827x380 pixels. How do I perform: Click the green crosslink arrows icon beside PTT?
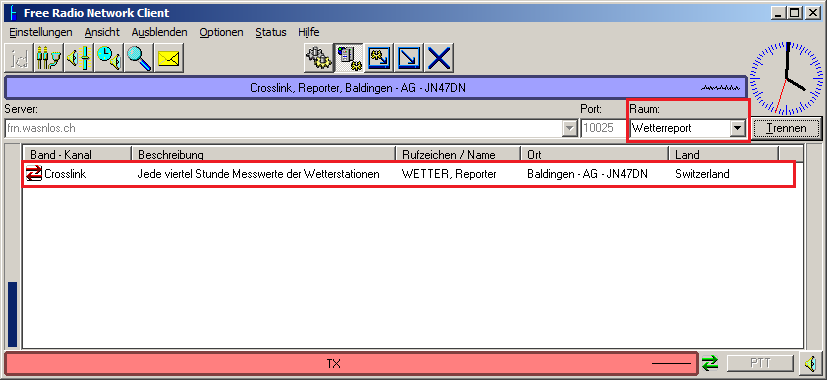pyautogui.click(x=710, y=363)
